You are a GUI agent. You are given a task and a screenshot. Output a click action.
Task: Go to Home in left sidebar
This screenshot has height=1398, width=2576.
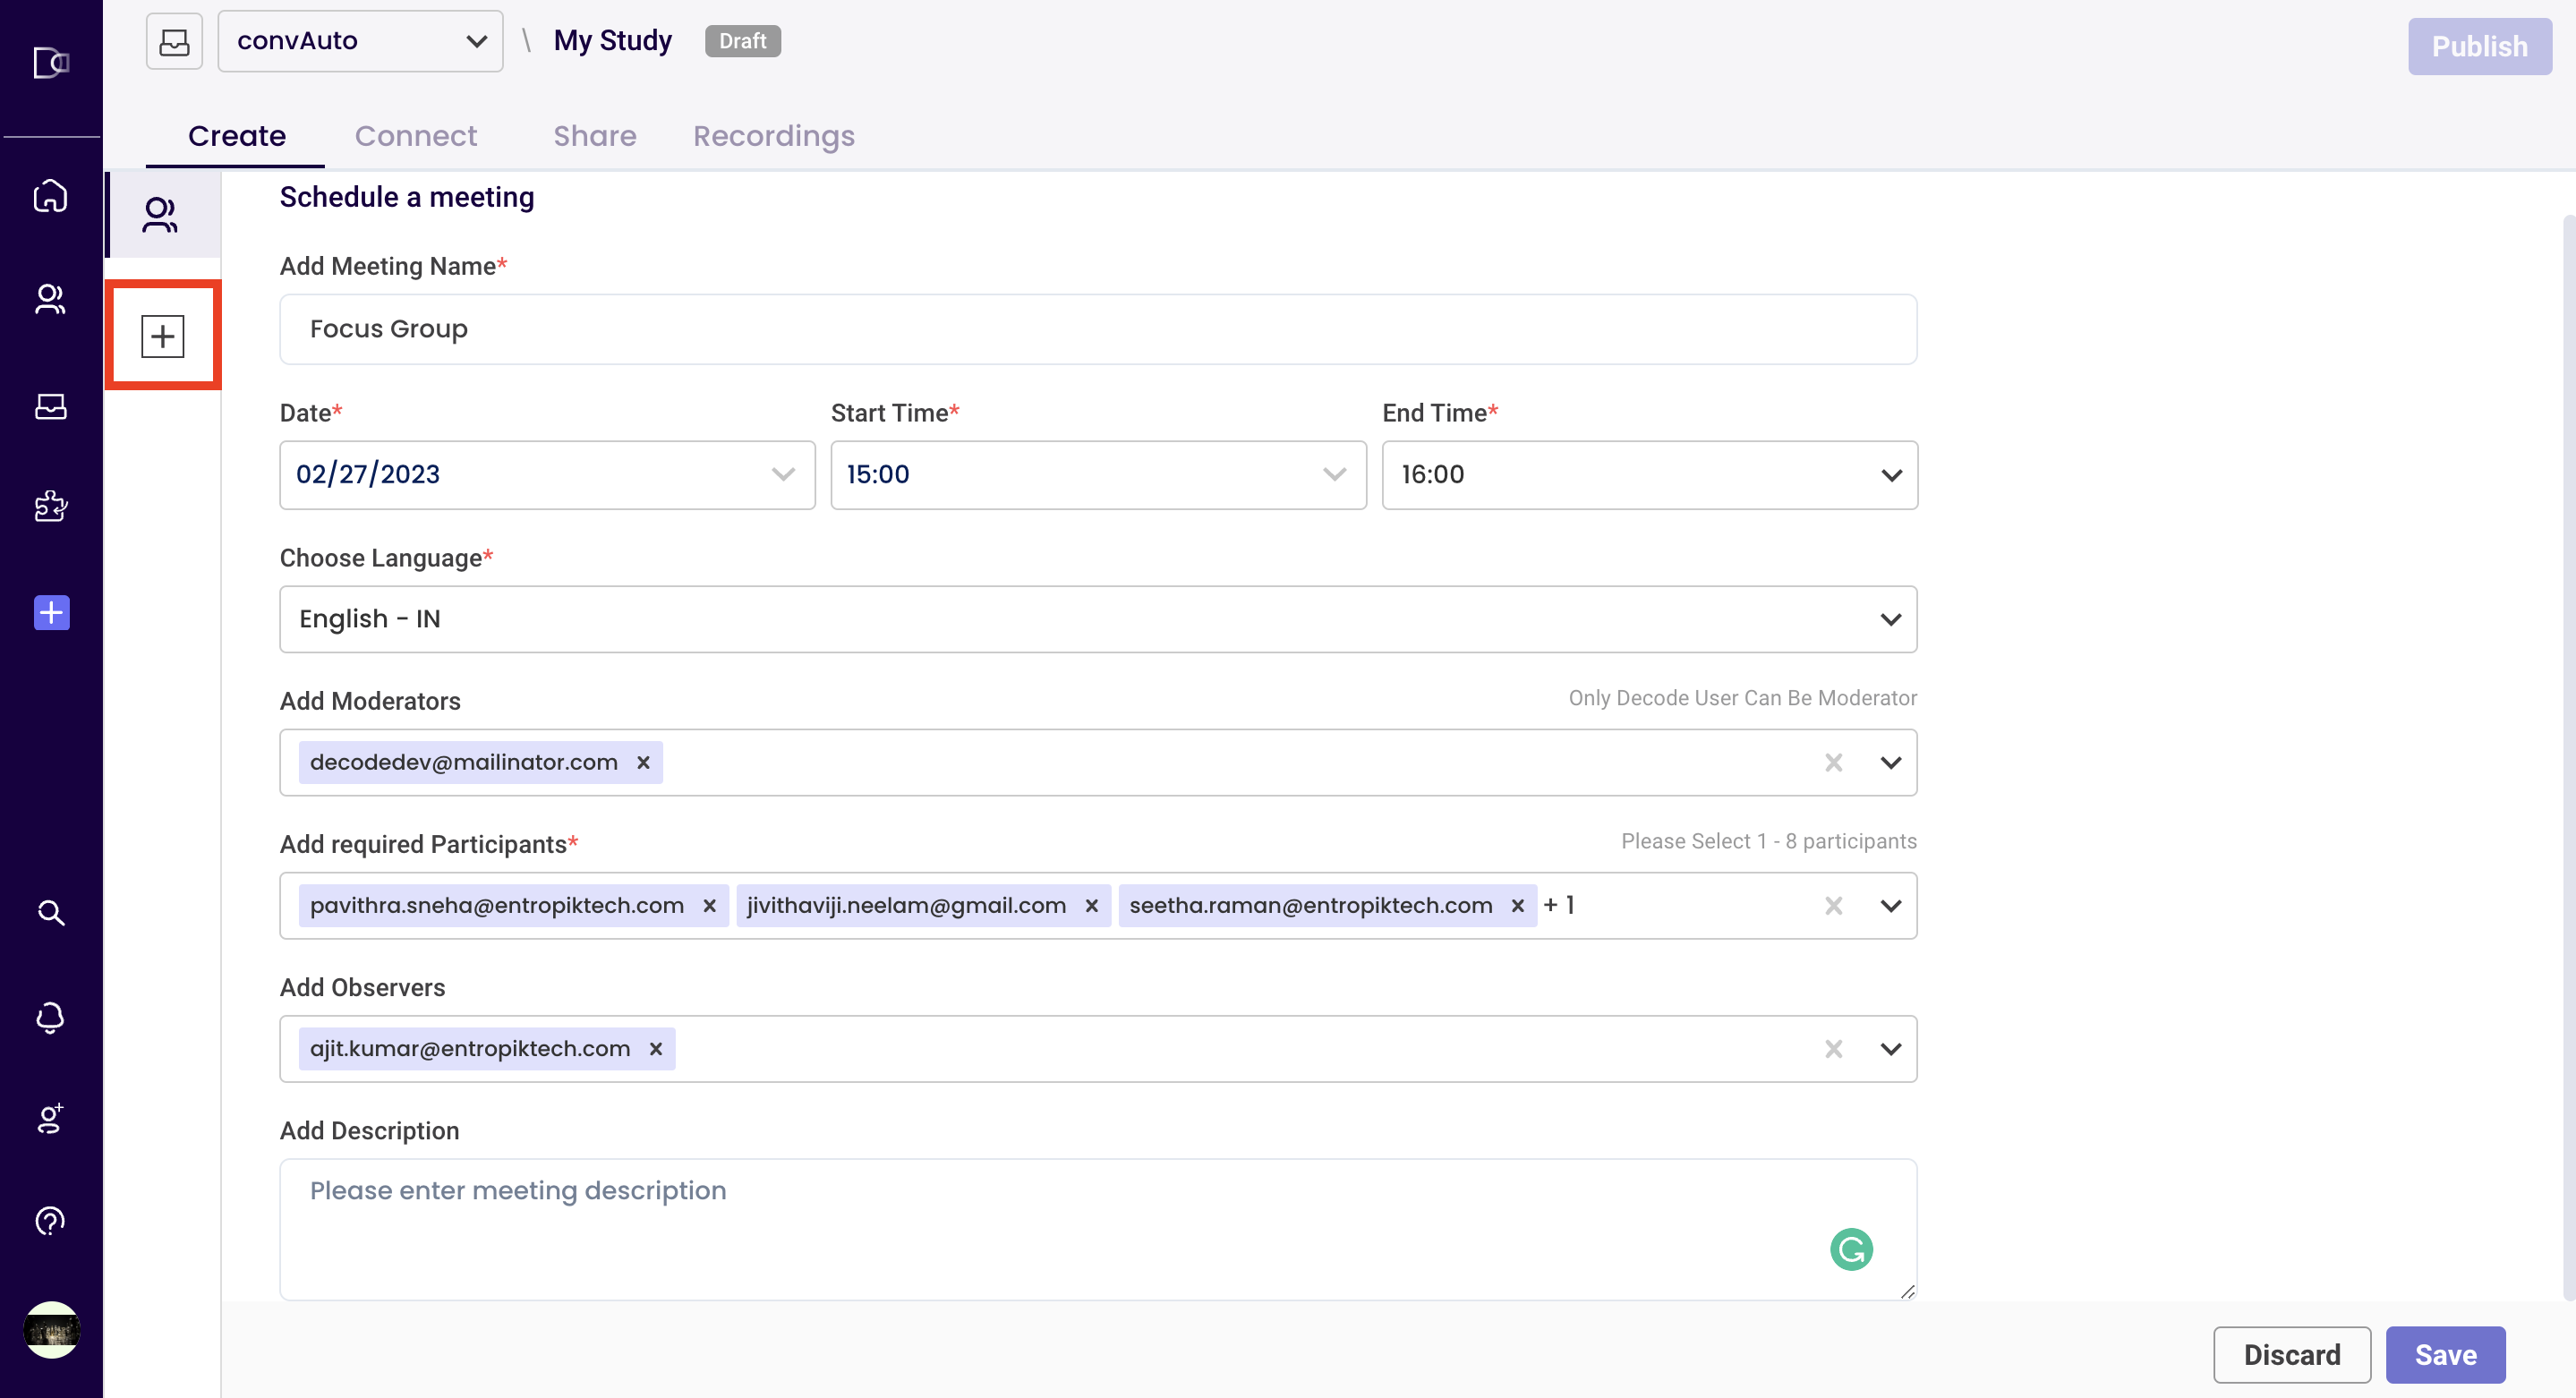(x=51, y=195)
